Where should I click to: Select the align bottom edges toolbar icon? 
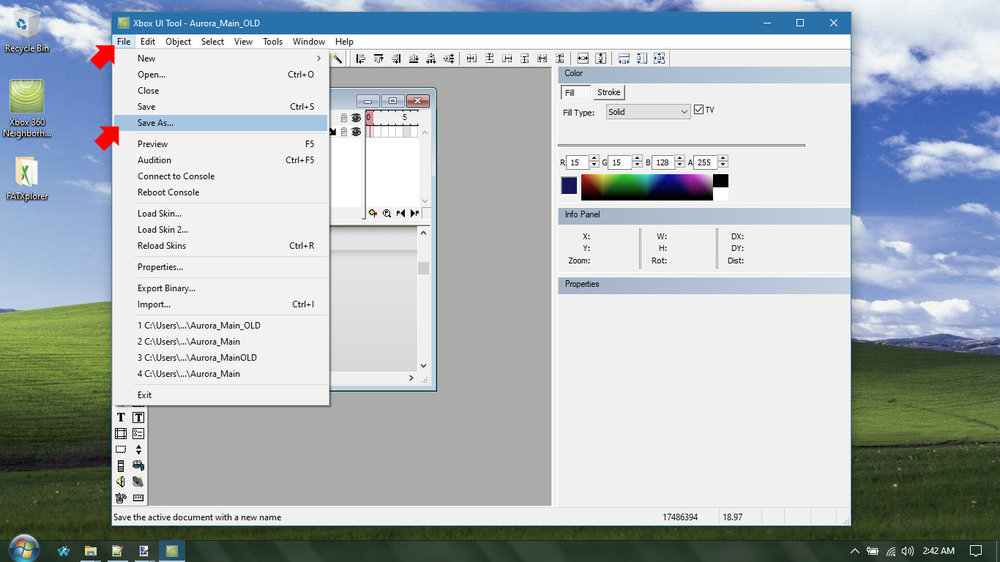pyautogui.click(x=413, y=59)
